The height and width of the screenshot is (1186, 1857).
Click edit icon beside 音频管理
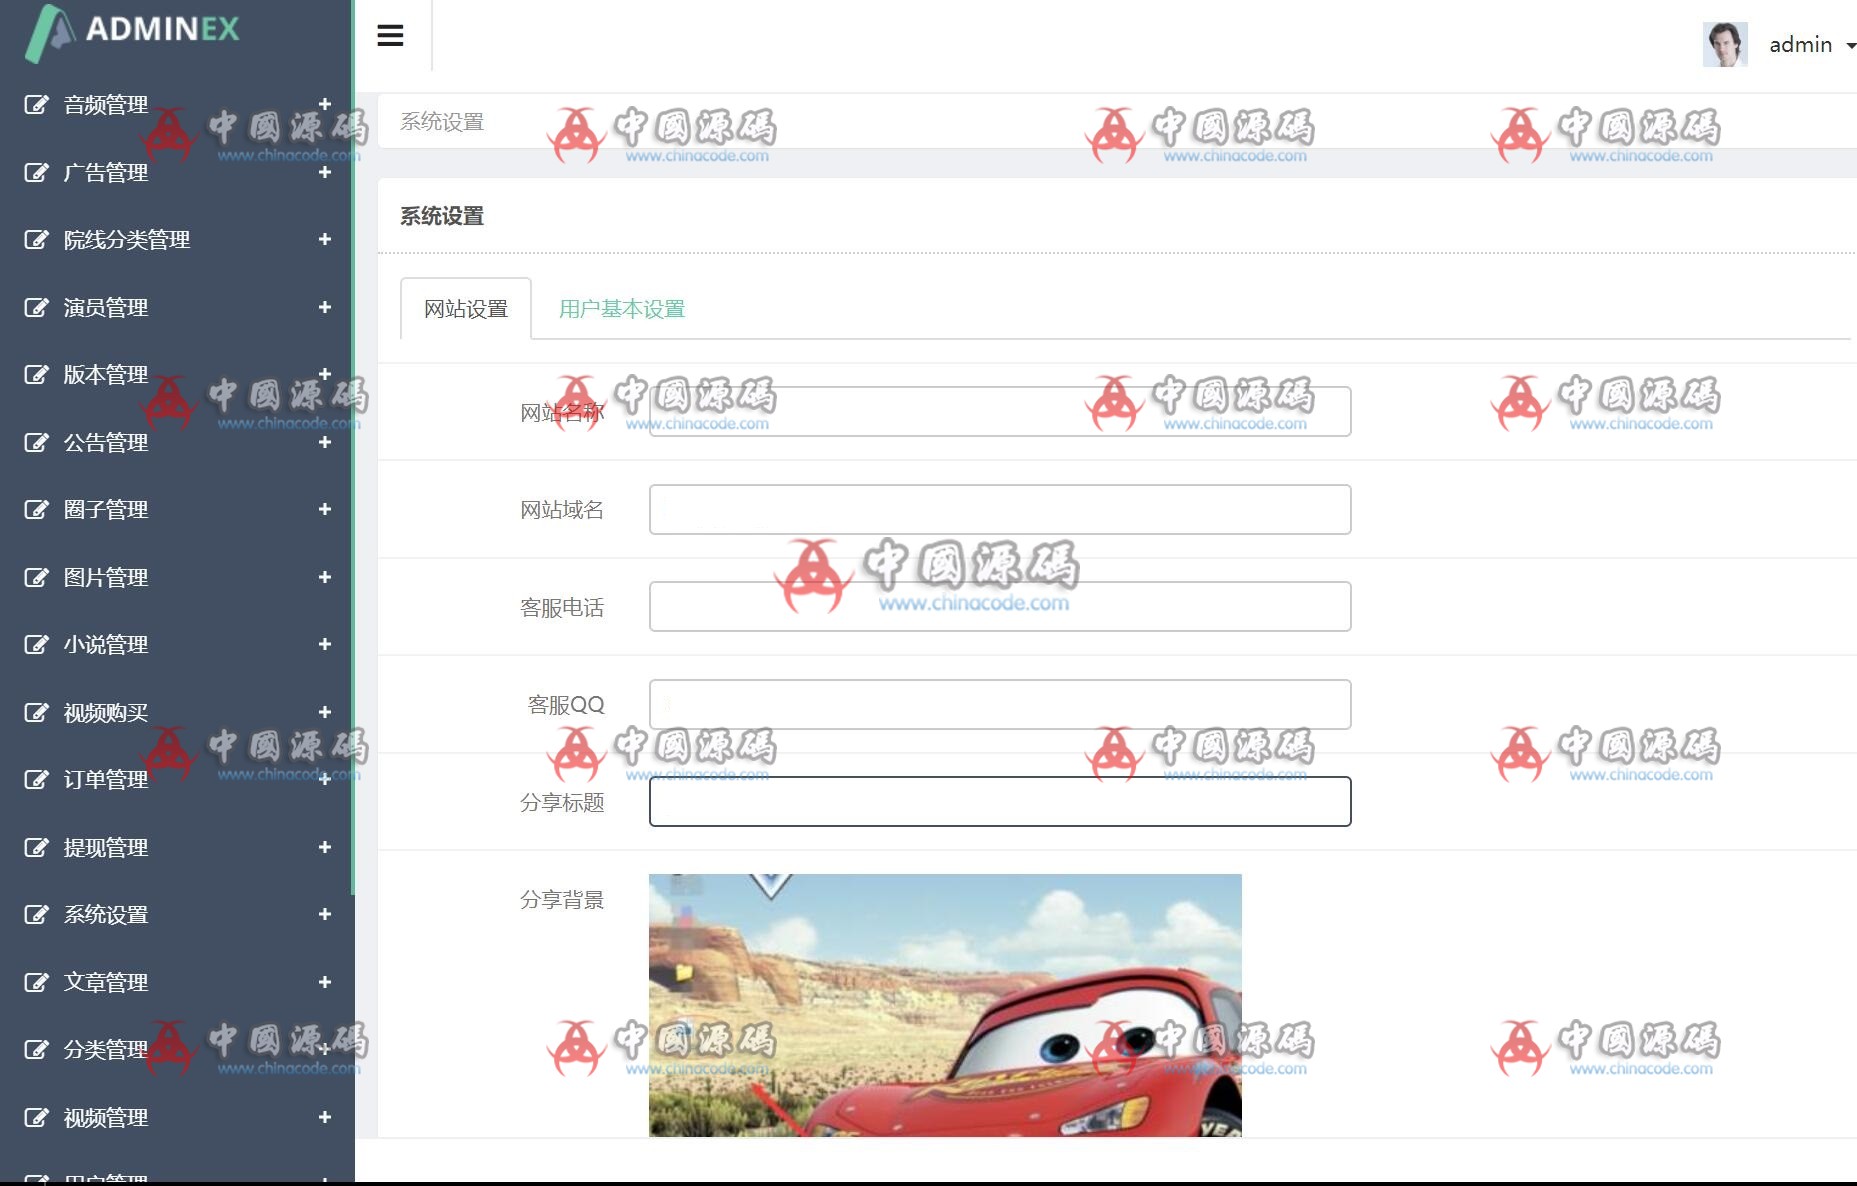click(36, 105)
